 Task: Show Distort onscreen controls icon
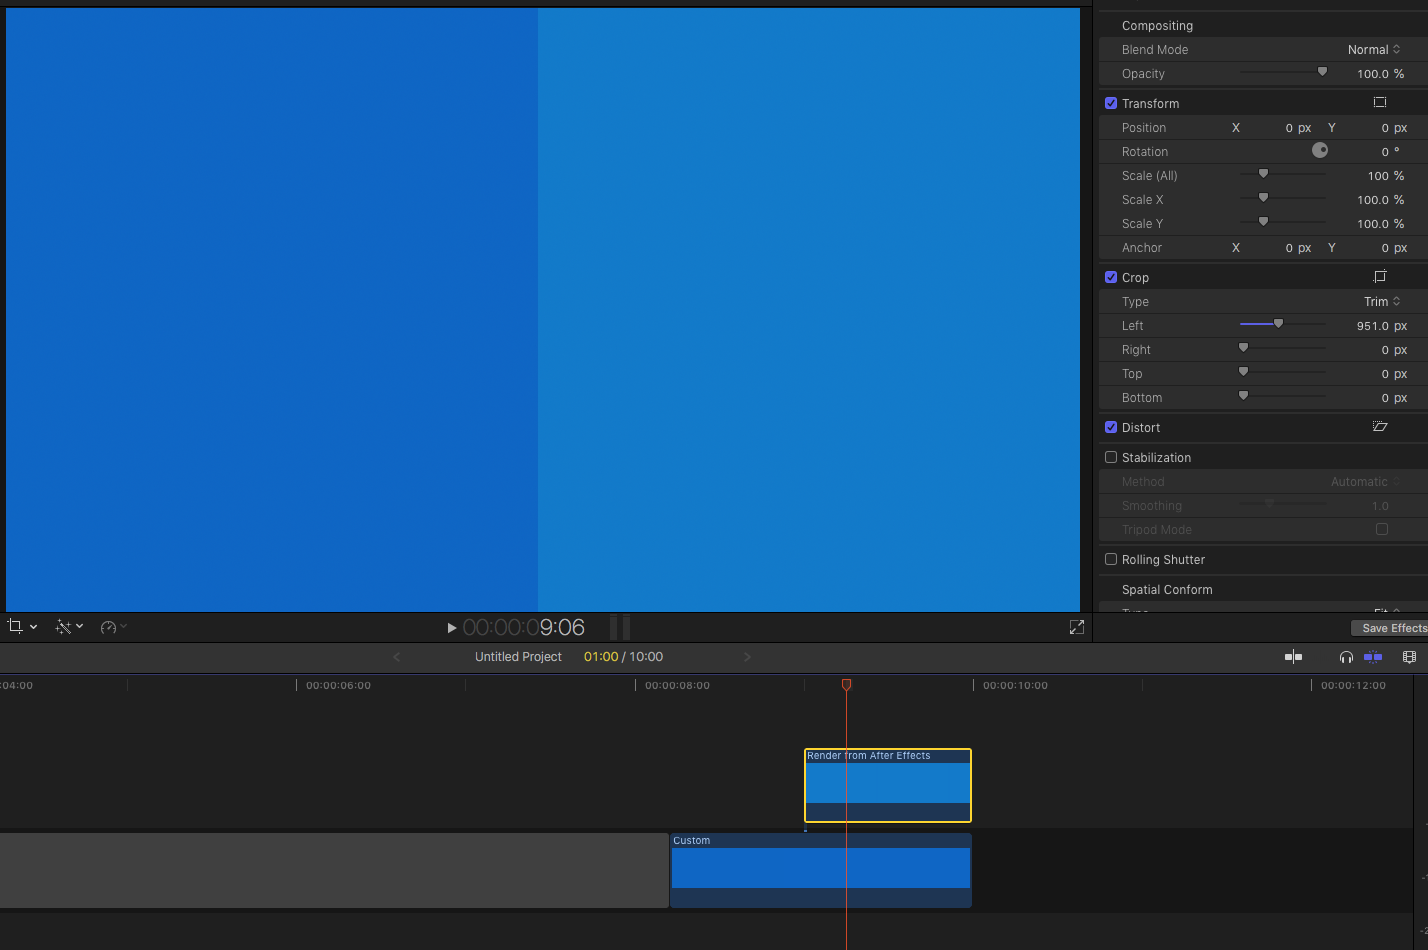click(x=1380, y=426)
